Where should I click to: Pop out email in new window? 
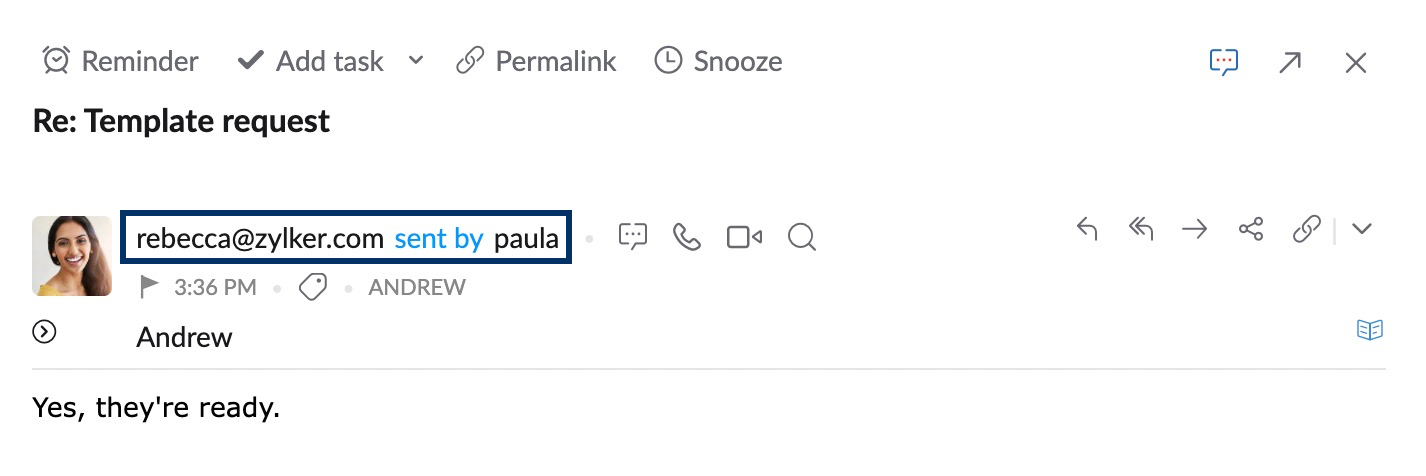coord(1290,63)
